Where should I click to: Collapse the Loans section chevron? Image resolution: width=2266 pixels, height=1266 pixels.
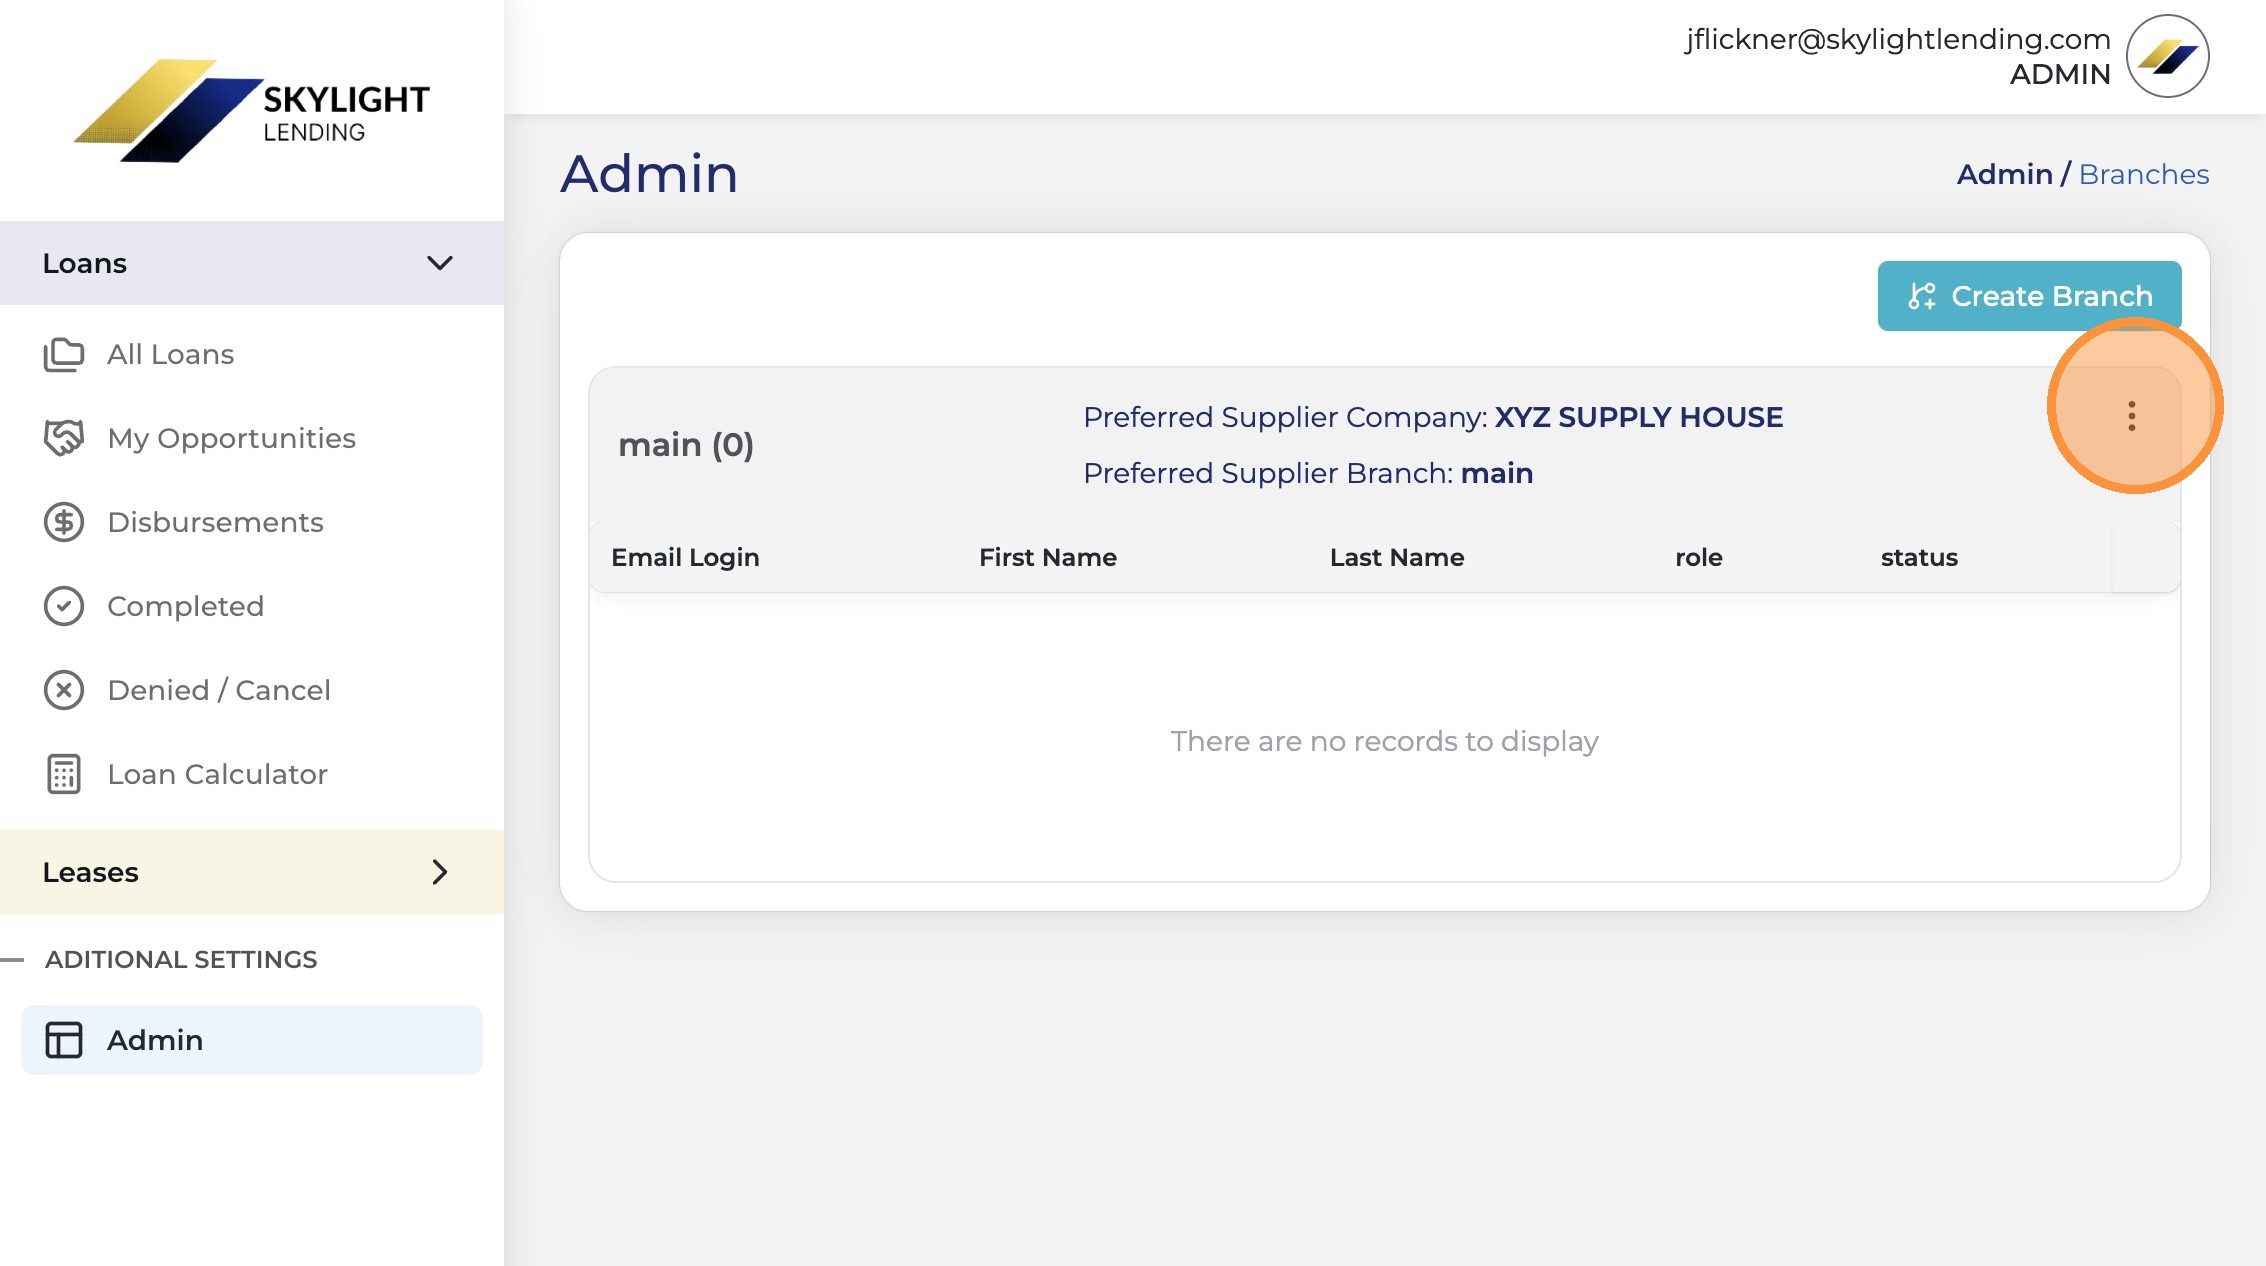coord(440,263)
